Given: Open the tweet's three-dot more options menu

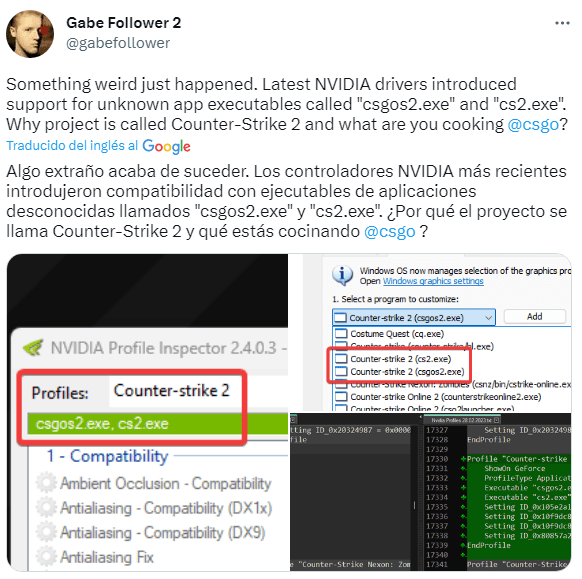Looking at the screenshot, I should tap(562, 23).
